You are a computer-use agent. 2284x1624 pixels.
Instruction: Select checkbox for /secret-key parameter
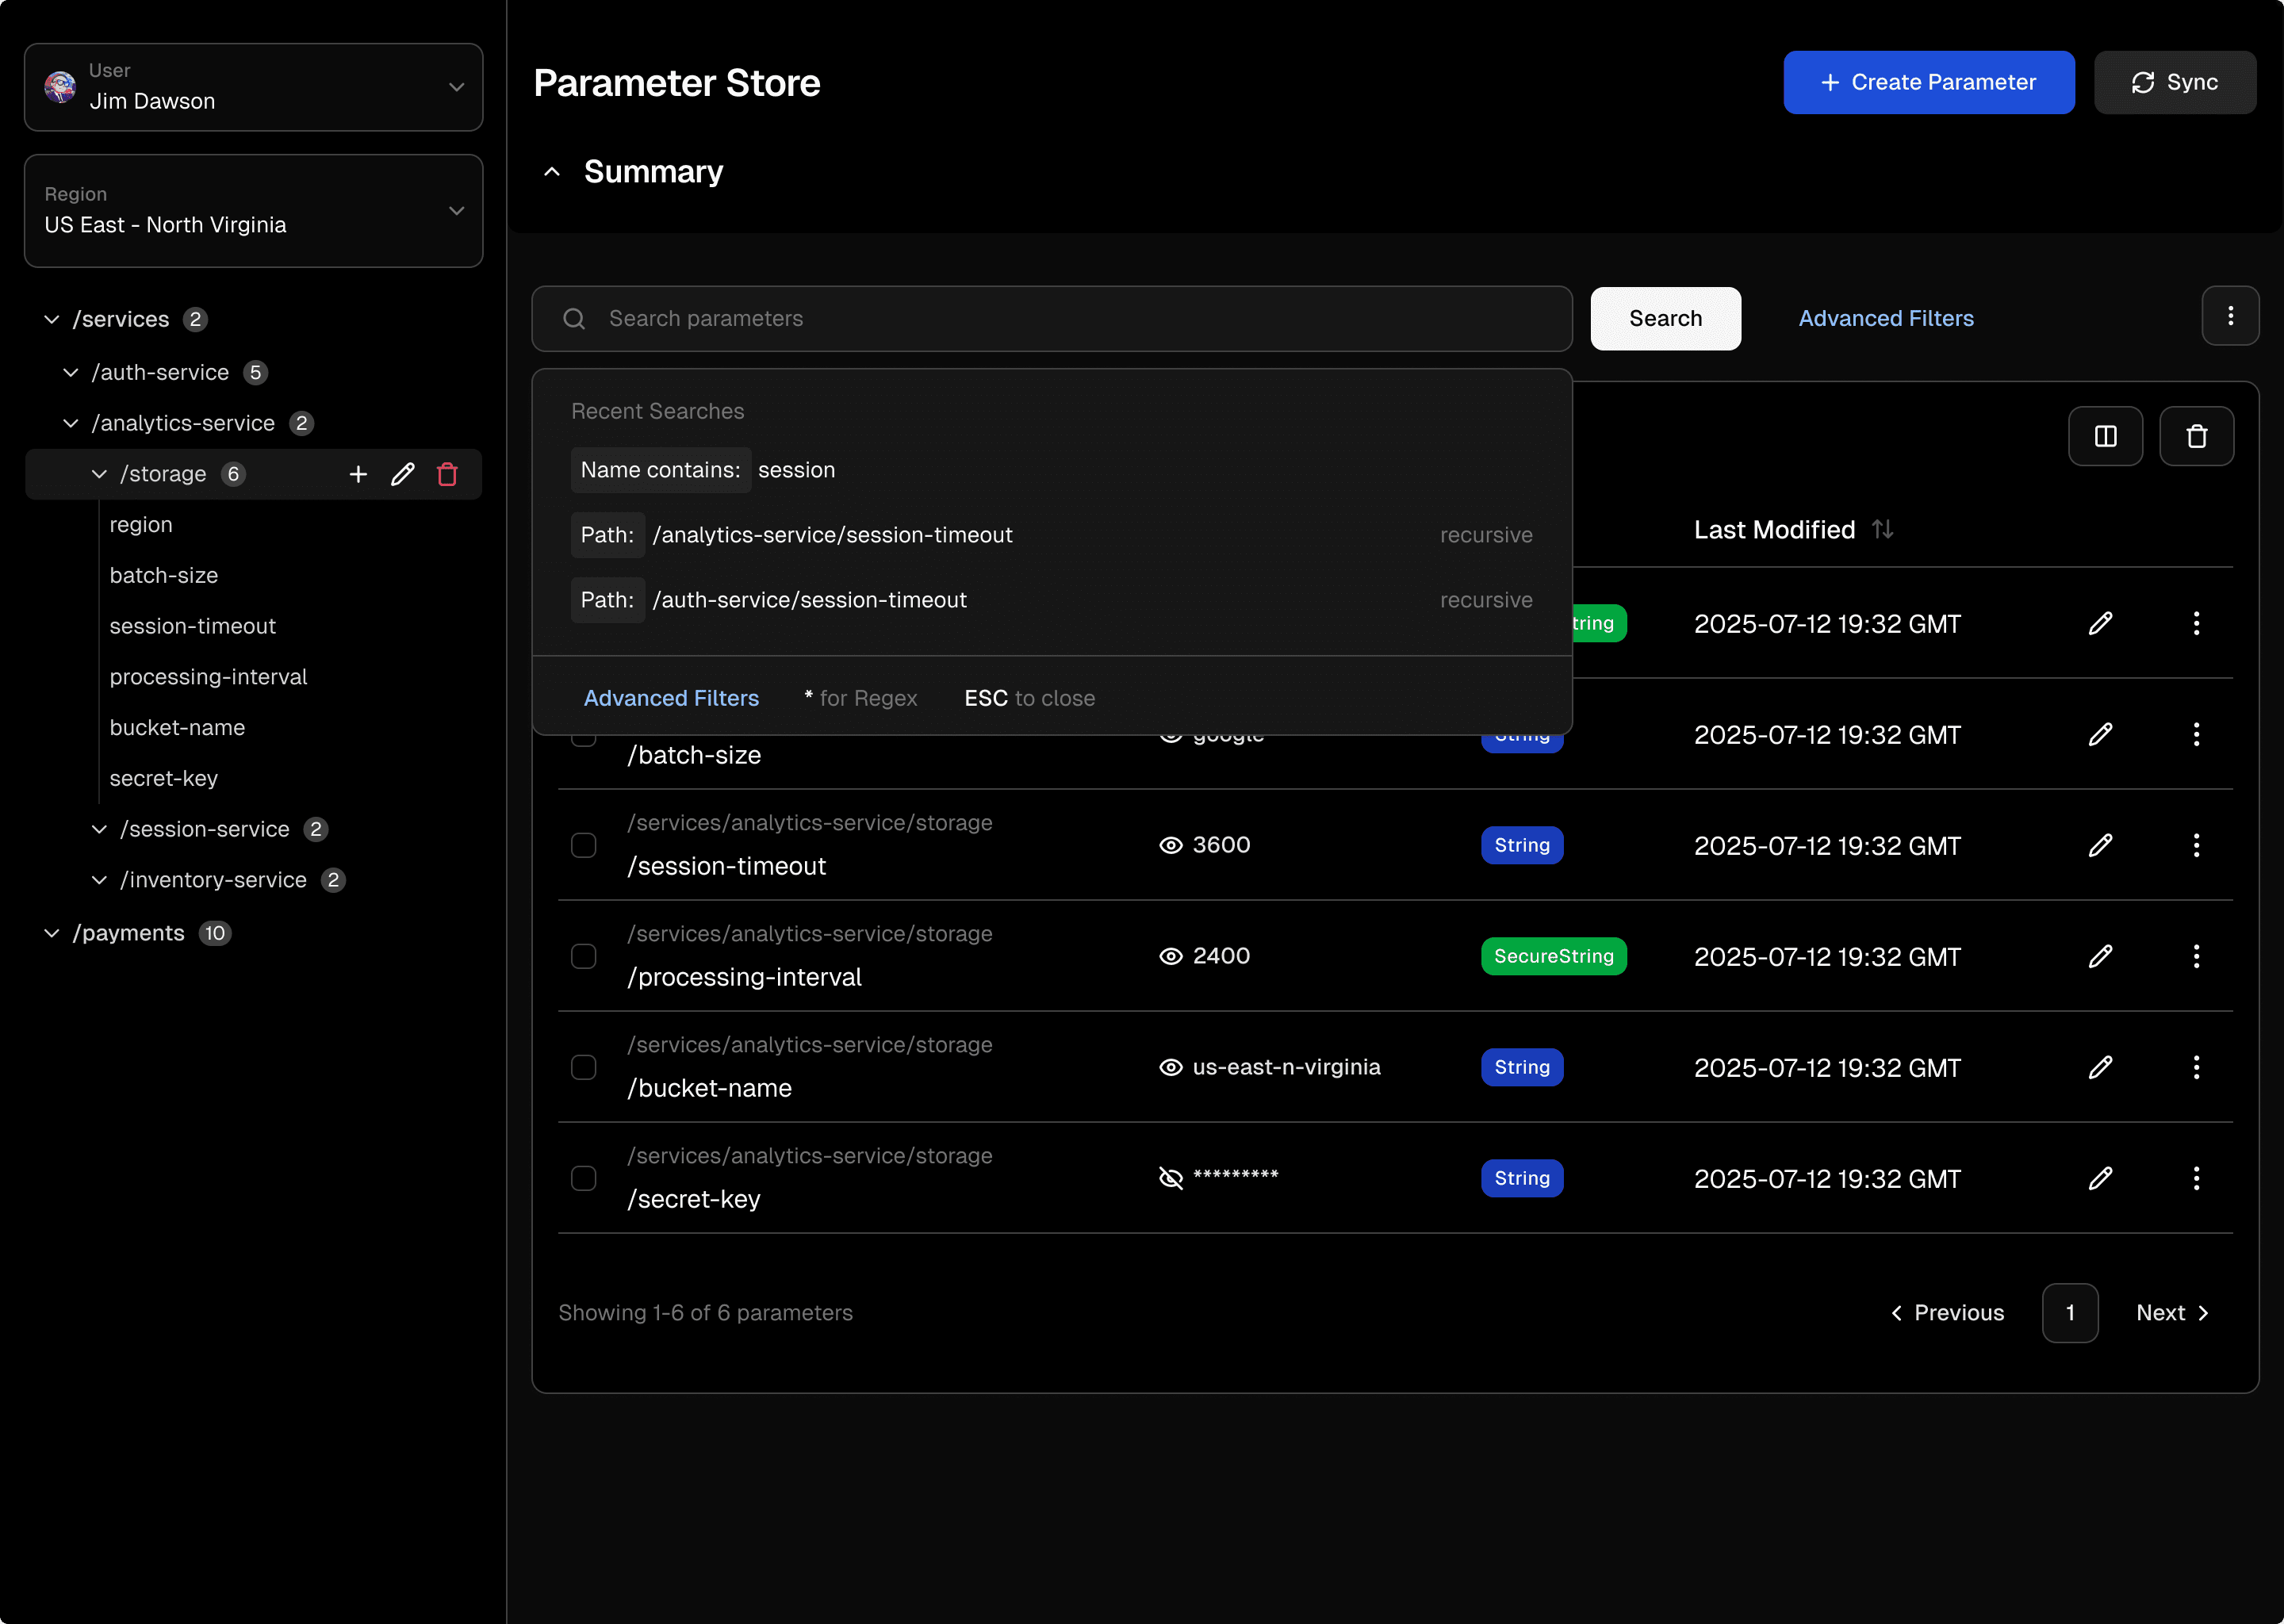click(584, 1179)
